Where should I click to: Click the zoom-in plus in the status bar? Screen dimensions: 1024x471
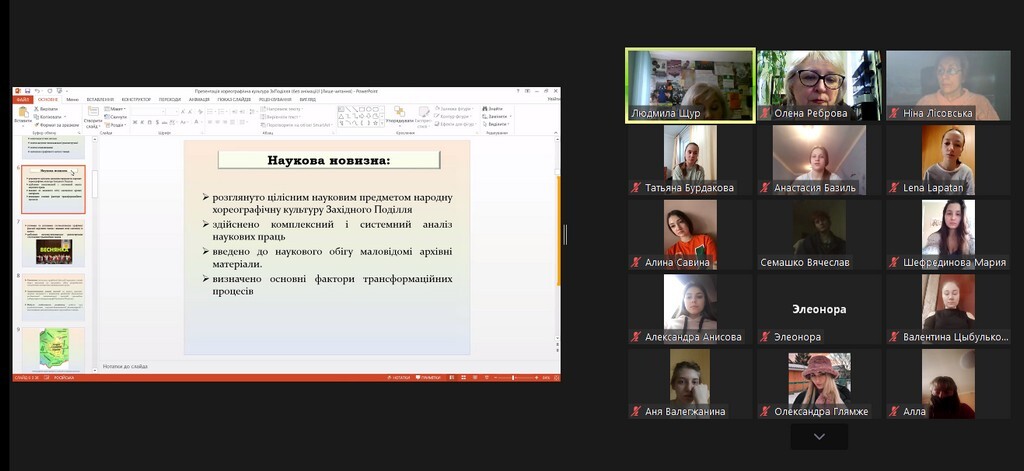point(536,378)
